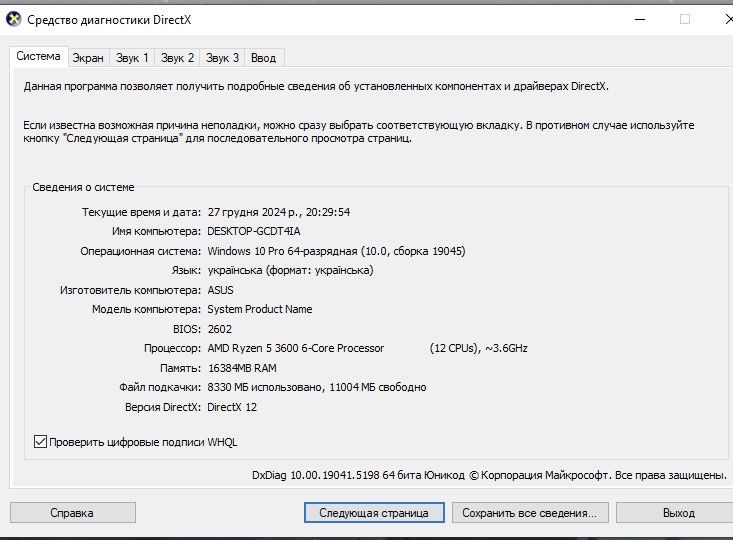Click the Файл подкачки label
Screen dimensions: 733x540
[x=160, y=388]
